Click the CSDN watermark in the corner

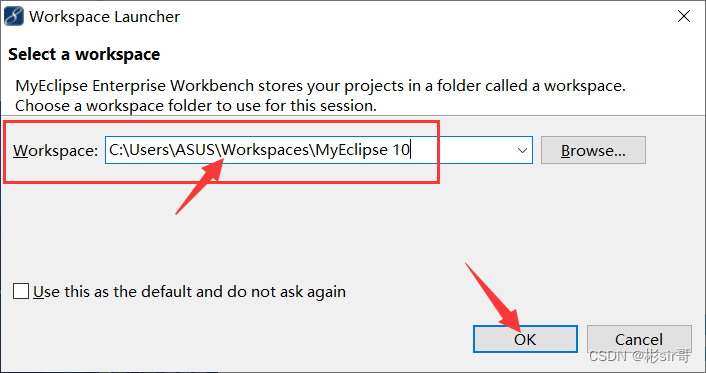point(639,356)
